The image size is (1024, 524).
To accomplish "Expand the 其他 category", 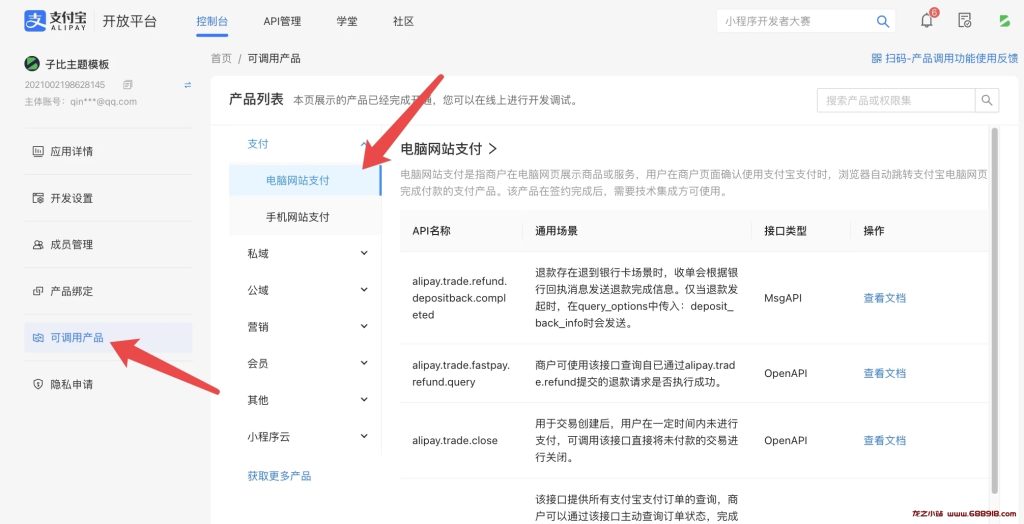I will pyautogui.click(x=364, y=400).
